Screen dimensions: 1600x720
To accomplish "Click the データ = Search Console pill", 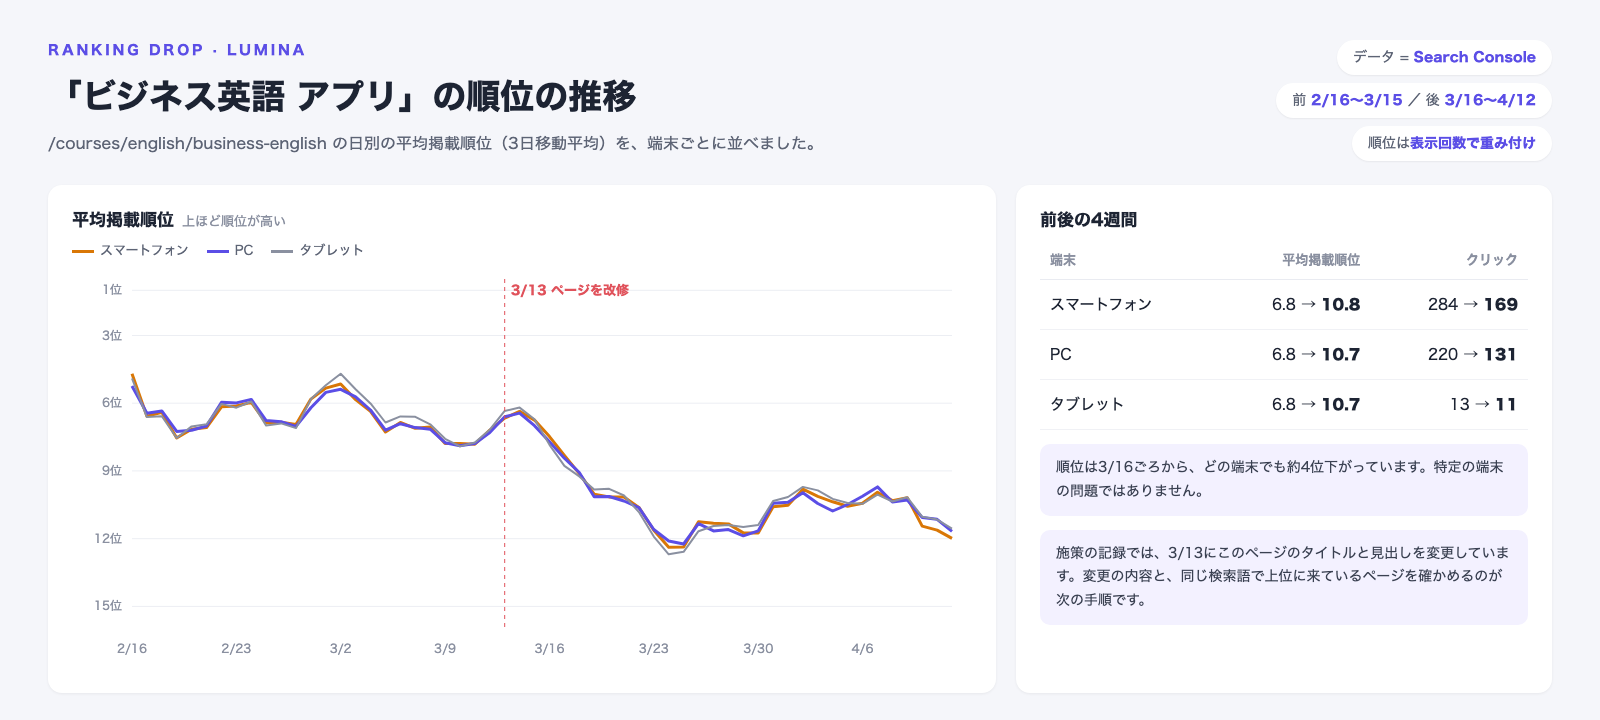I will click(x=1444, y=57).
